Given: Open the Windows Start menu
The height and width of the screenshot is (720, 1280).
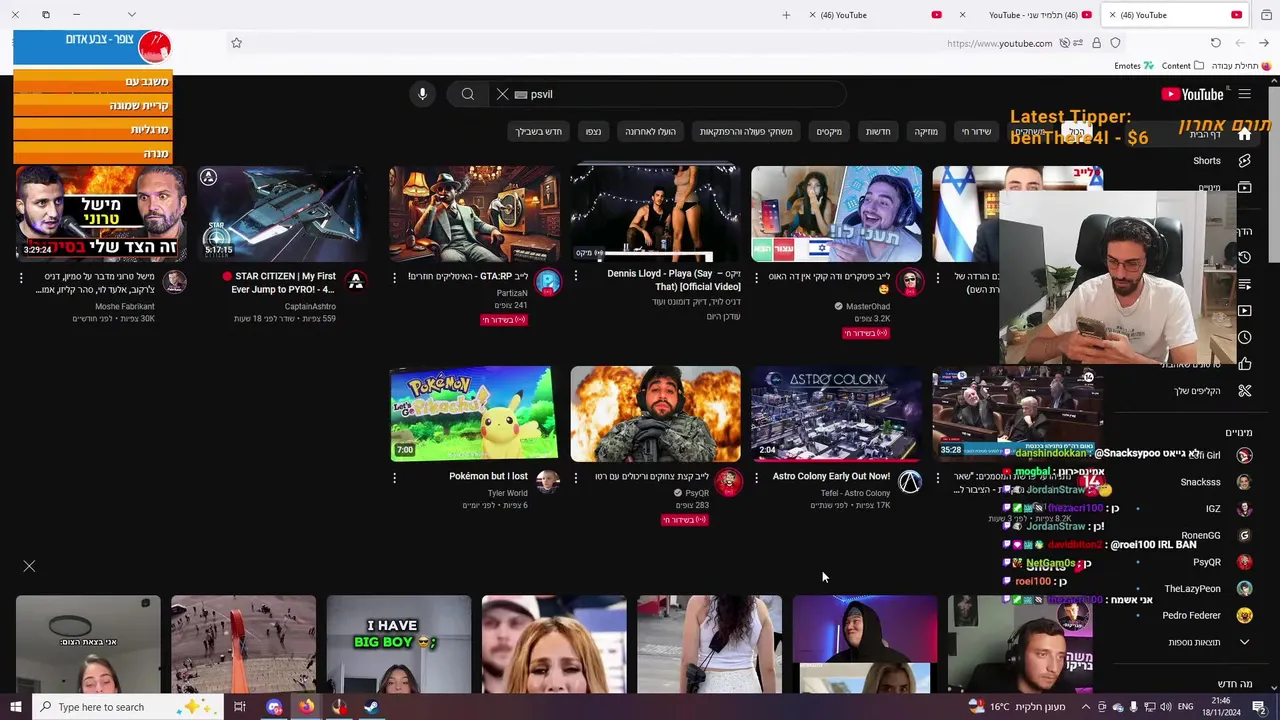Looking at the screenshot, I should [16, 707].
